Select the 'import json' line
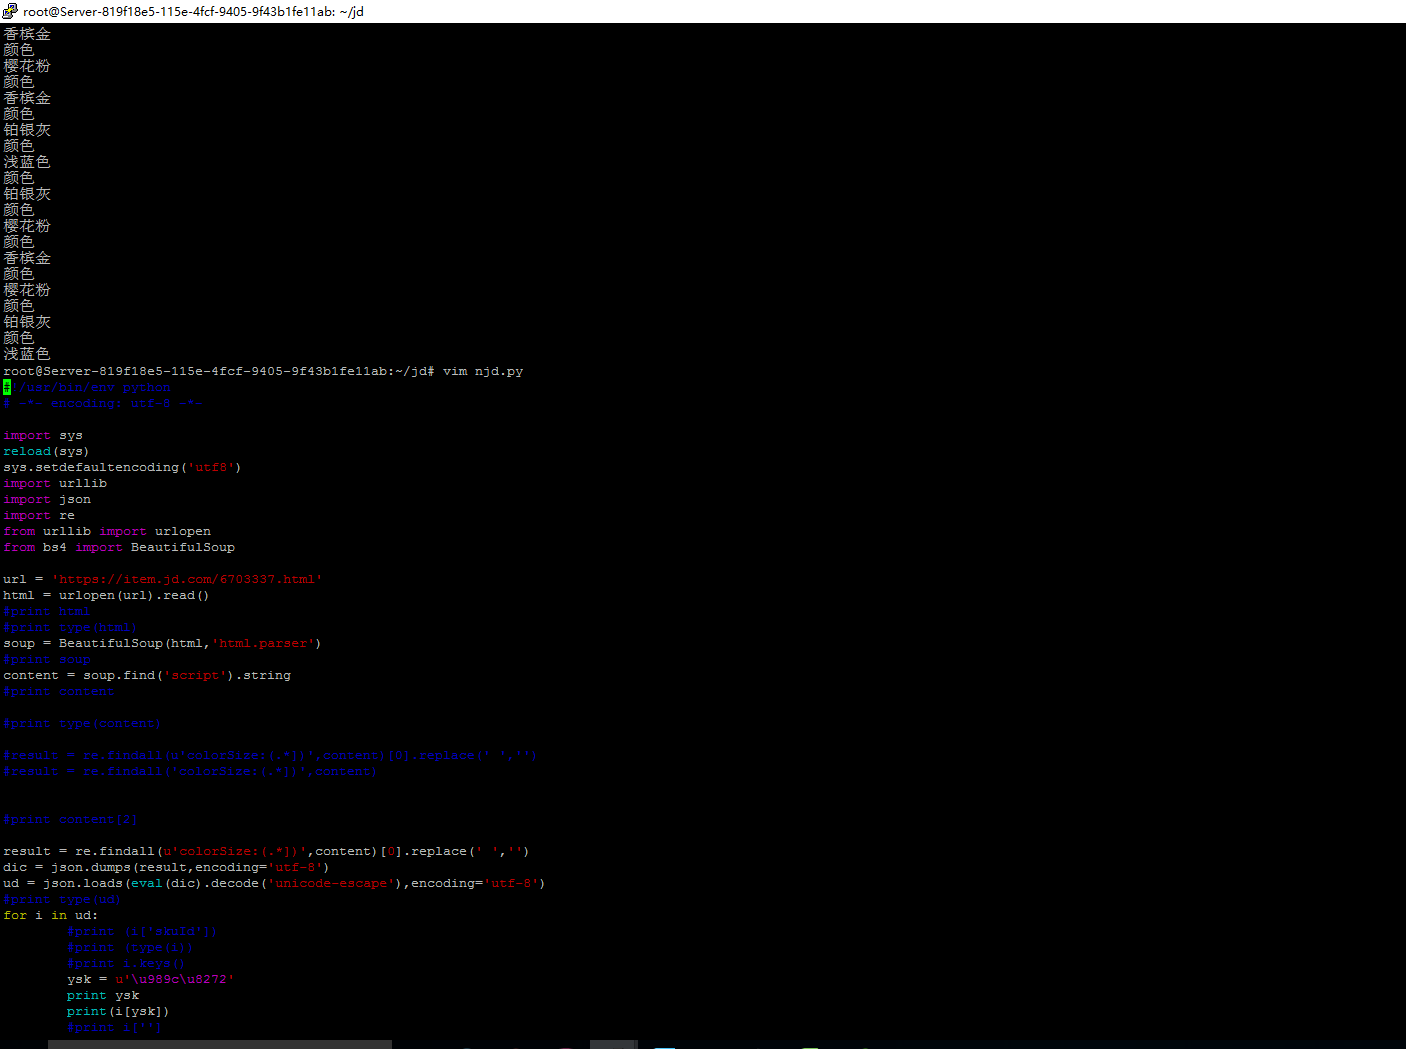 [x=47, y=500]
